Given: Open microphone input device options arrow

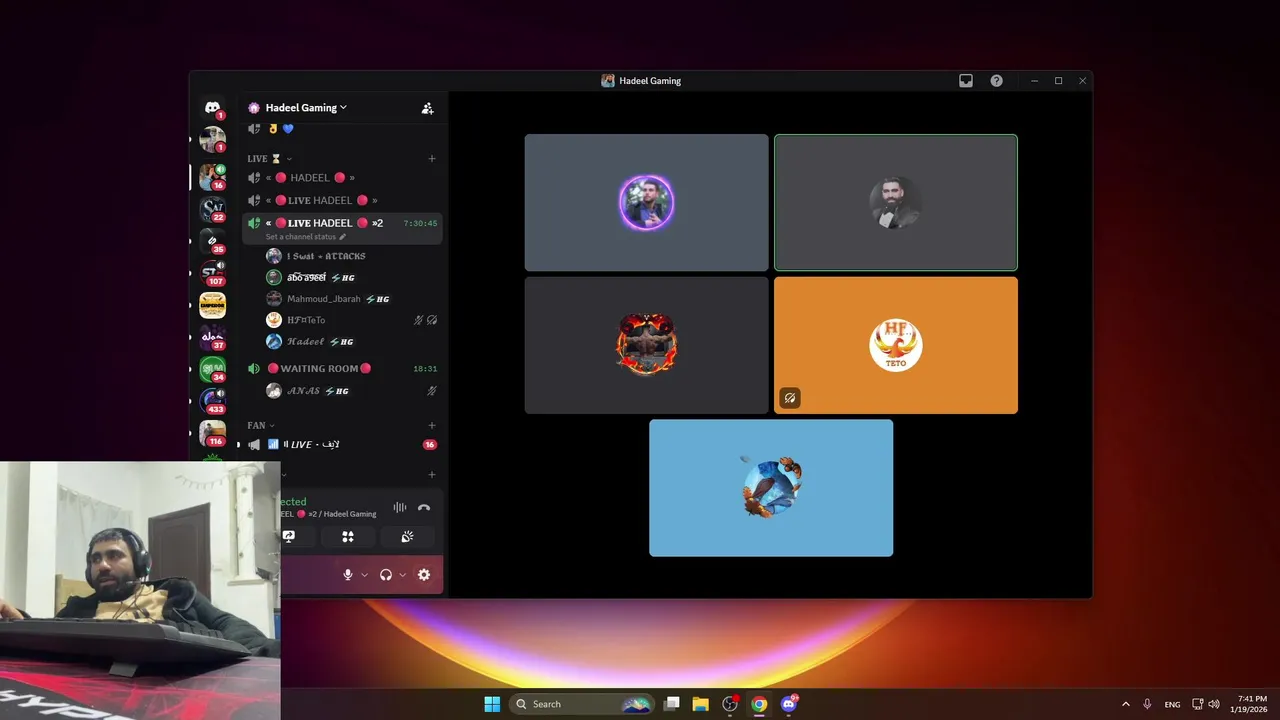Looking at the screenshot, I should 364,575.
